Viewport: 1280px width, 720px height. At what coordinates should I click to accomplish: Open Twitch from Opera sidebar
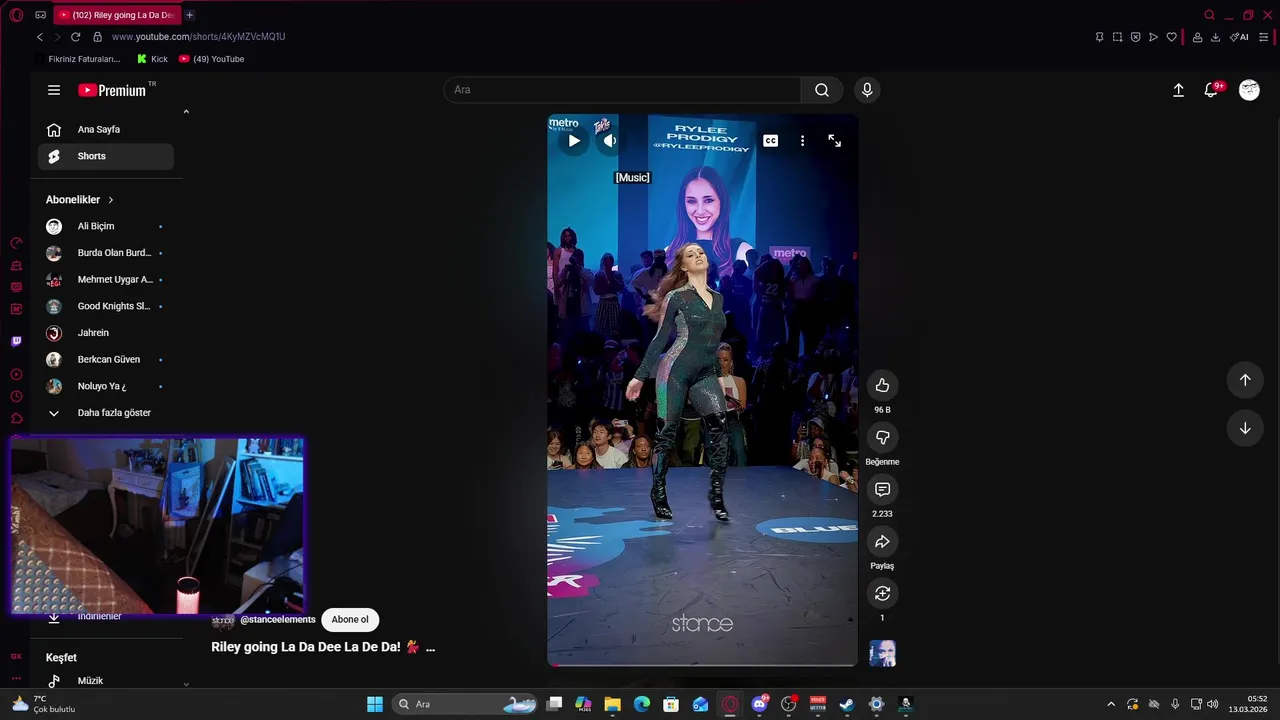click(x=16, y=341)
